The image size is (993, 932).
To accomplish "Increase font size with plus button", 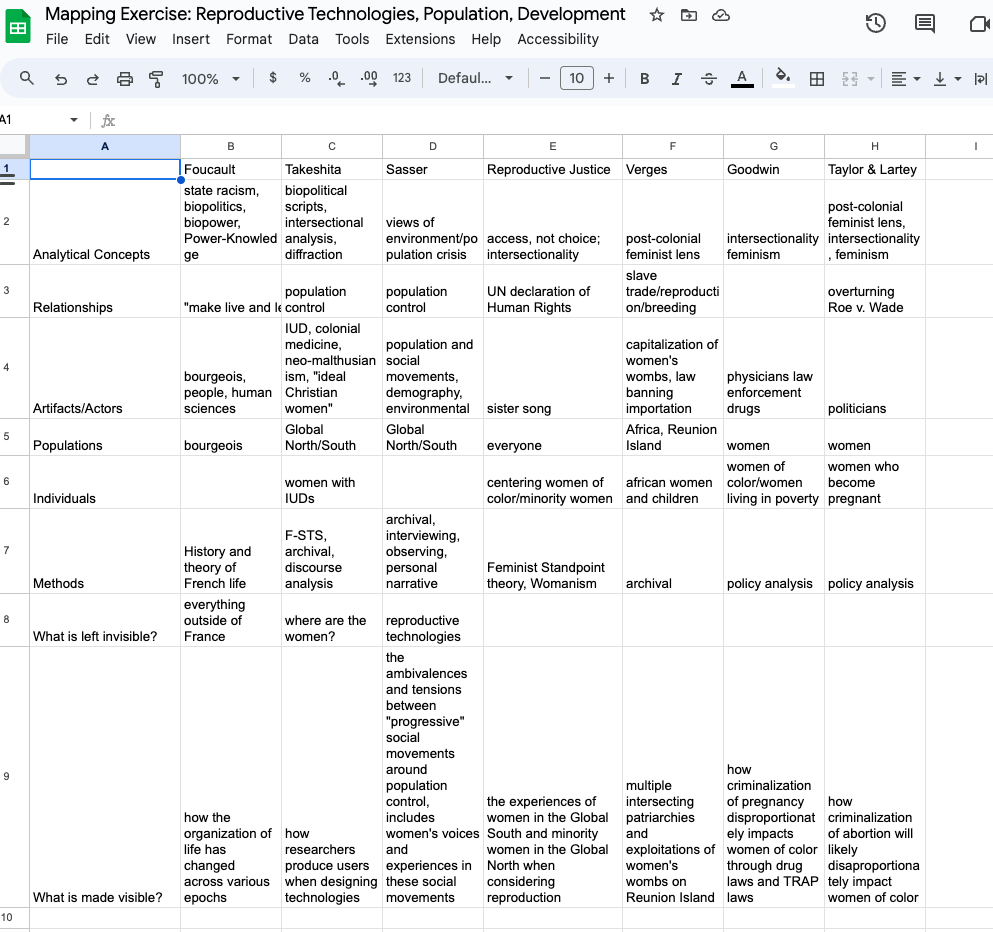I will point(609,79).
